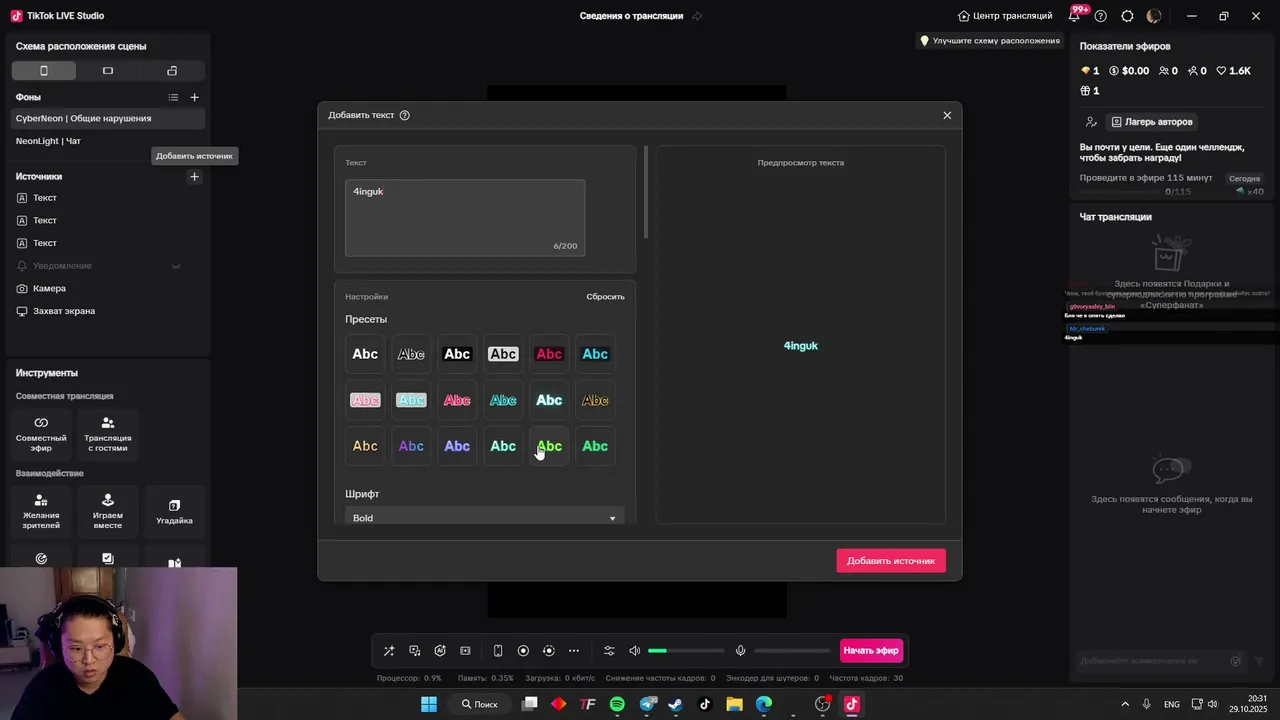Open the Совместный эфир tool
1280x720 pixels.
pyautogui.click(x=41, y=435)
